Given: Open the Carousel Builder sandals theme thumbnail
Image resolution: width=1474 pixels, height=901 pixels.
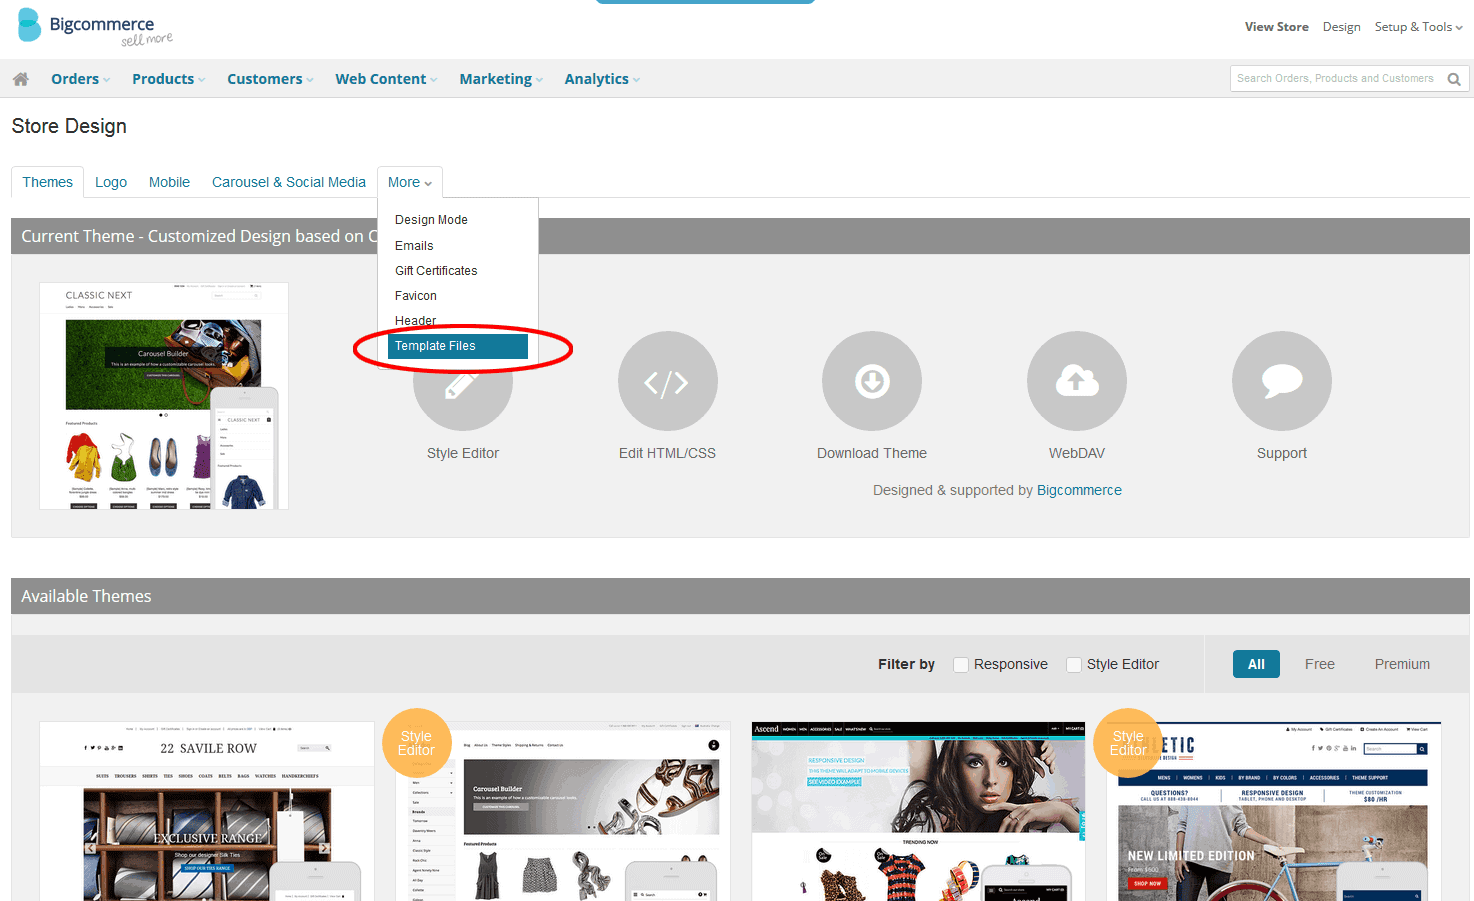Looking at the screenshot, I should [565, 811].
